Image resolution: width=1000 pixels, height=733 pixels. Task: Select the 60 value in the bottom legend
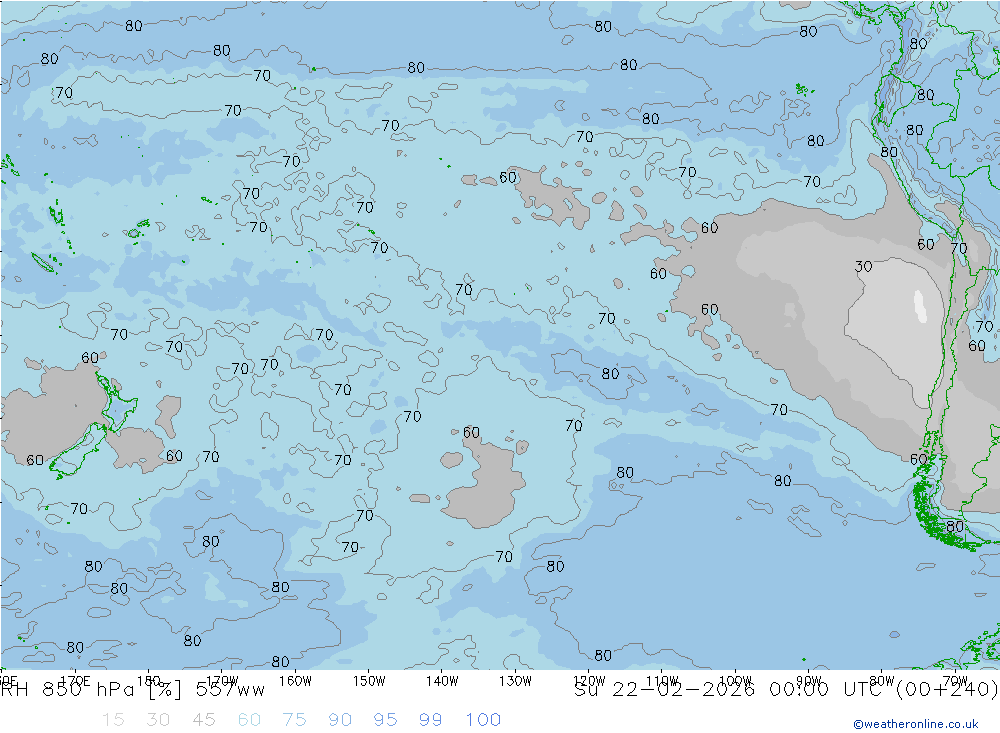click(249, 720)
